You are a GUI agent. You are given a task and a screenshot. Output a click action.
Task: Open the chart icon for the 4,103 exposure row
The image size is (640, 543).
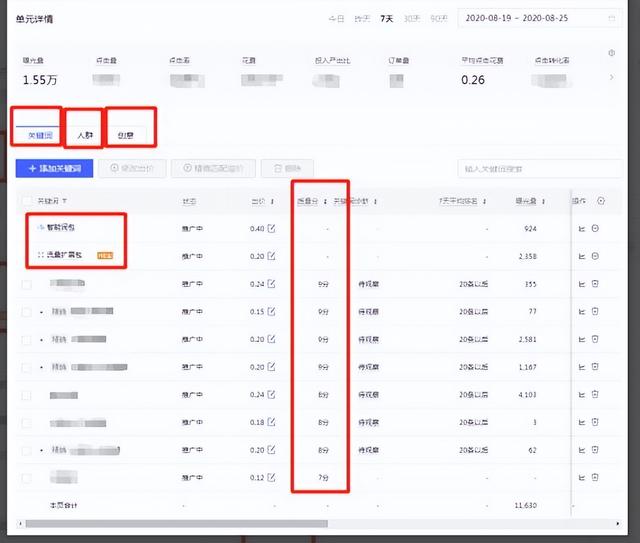point(582,395)
